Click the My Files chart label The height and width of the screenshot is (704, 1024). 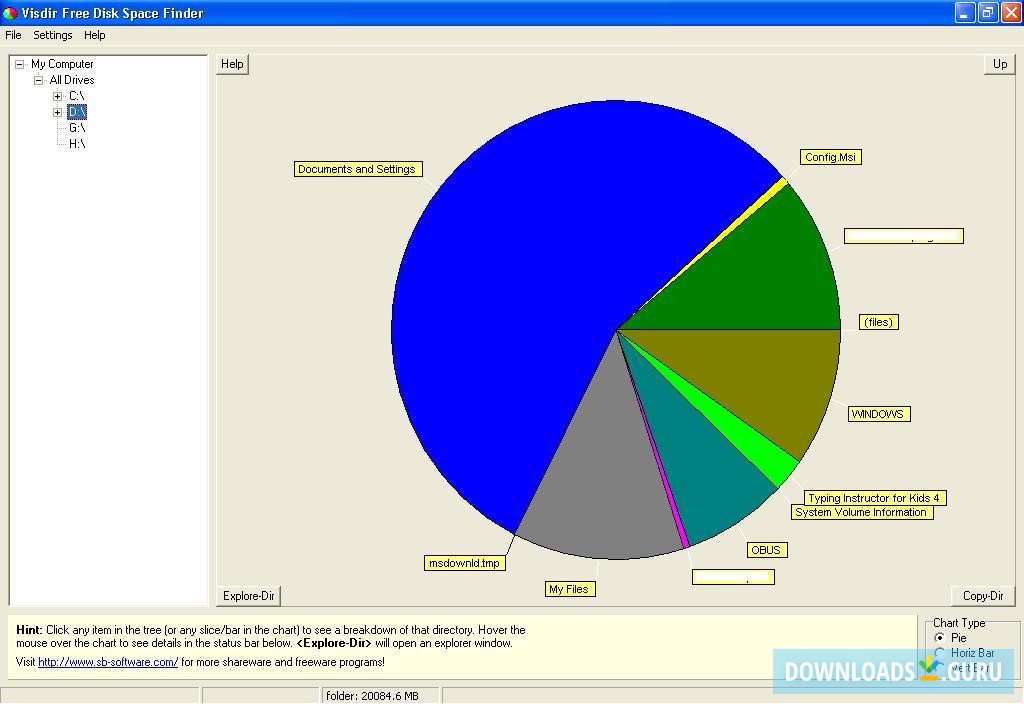(x=570, y=588)
